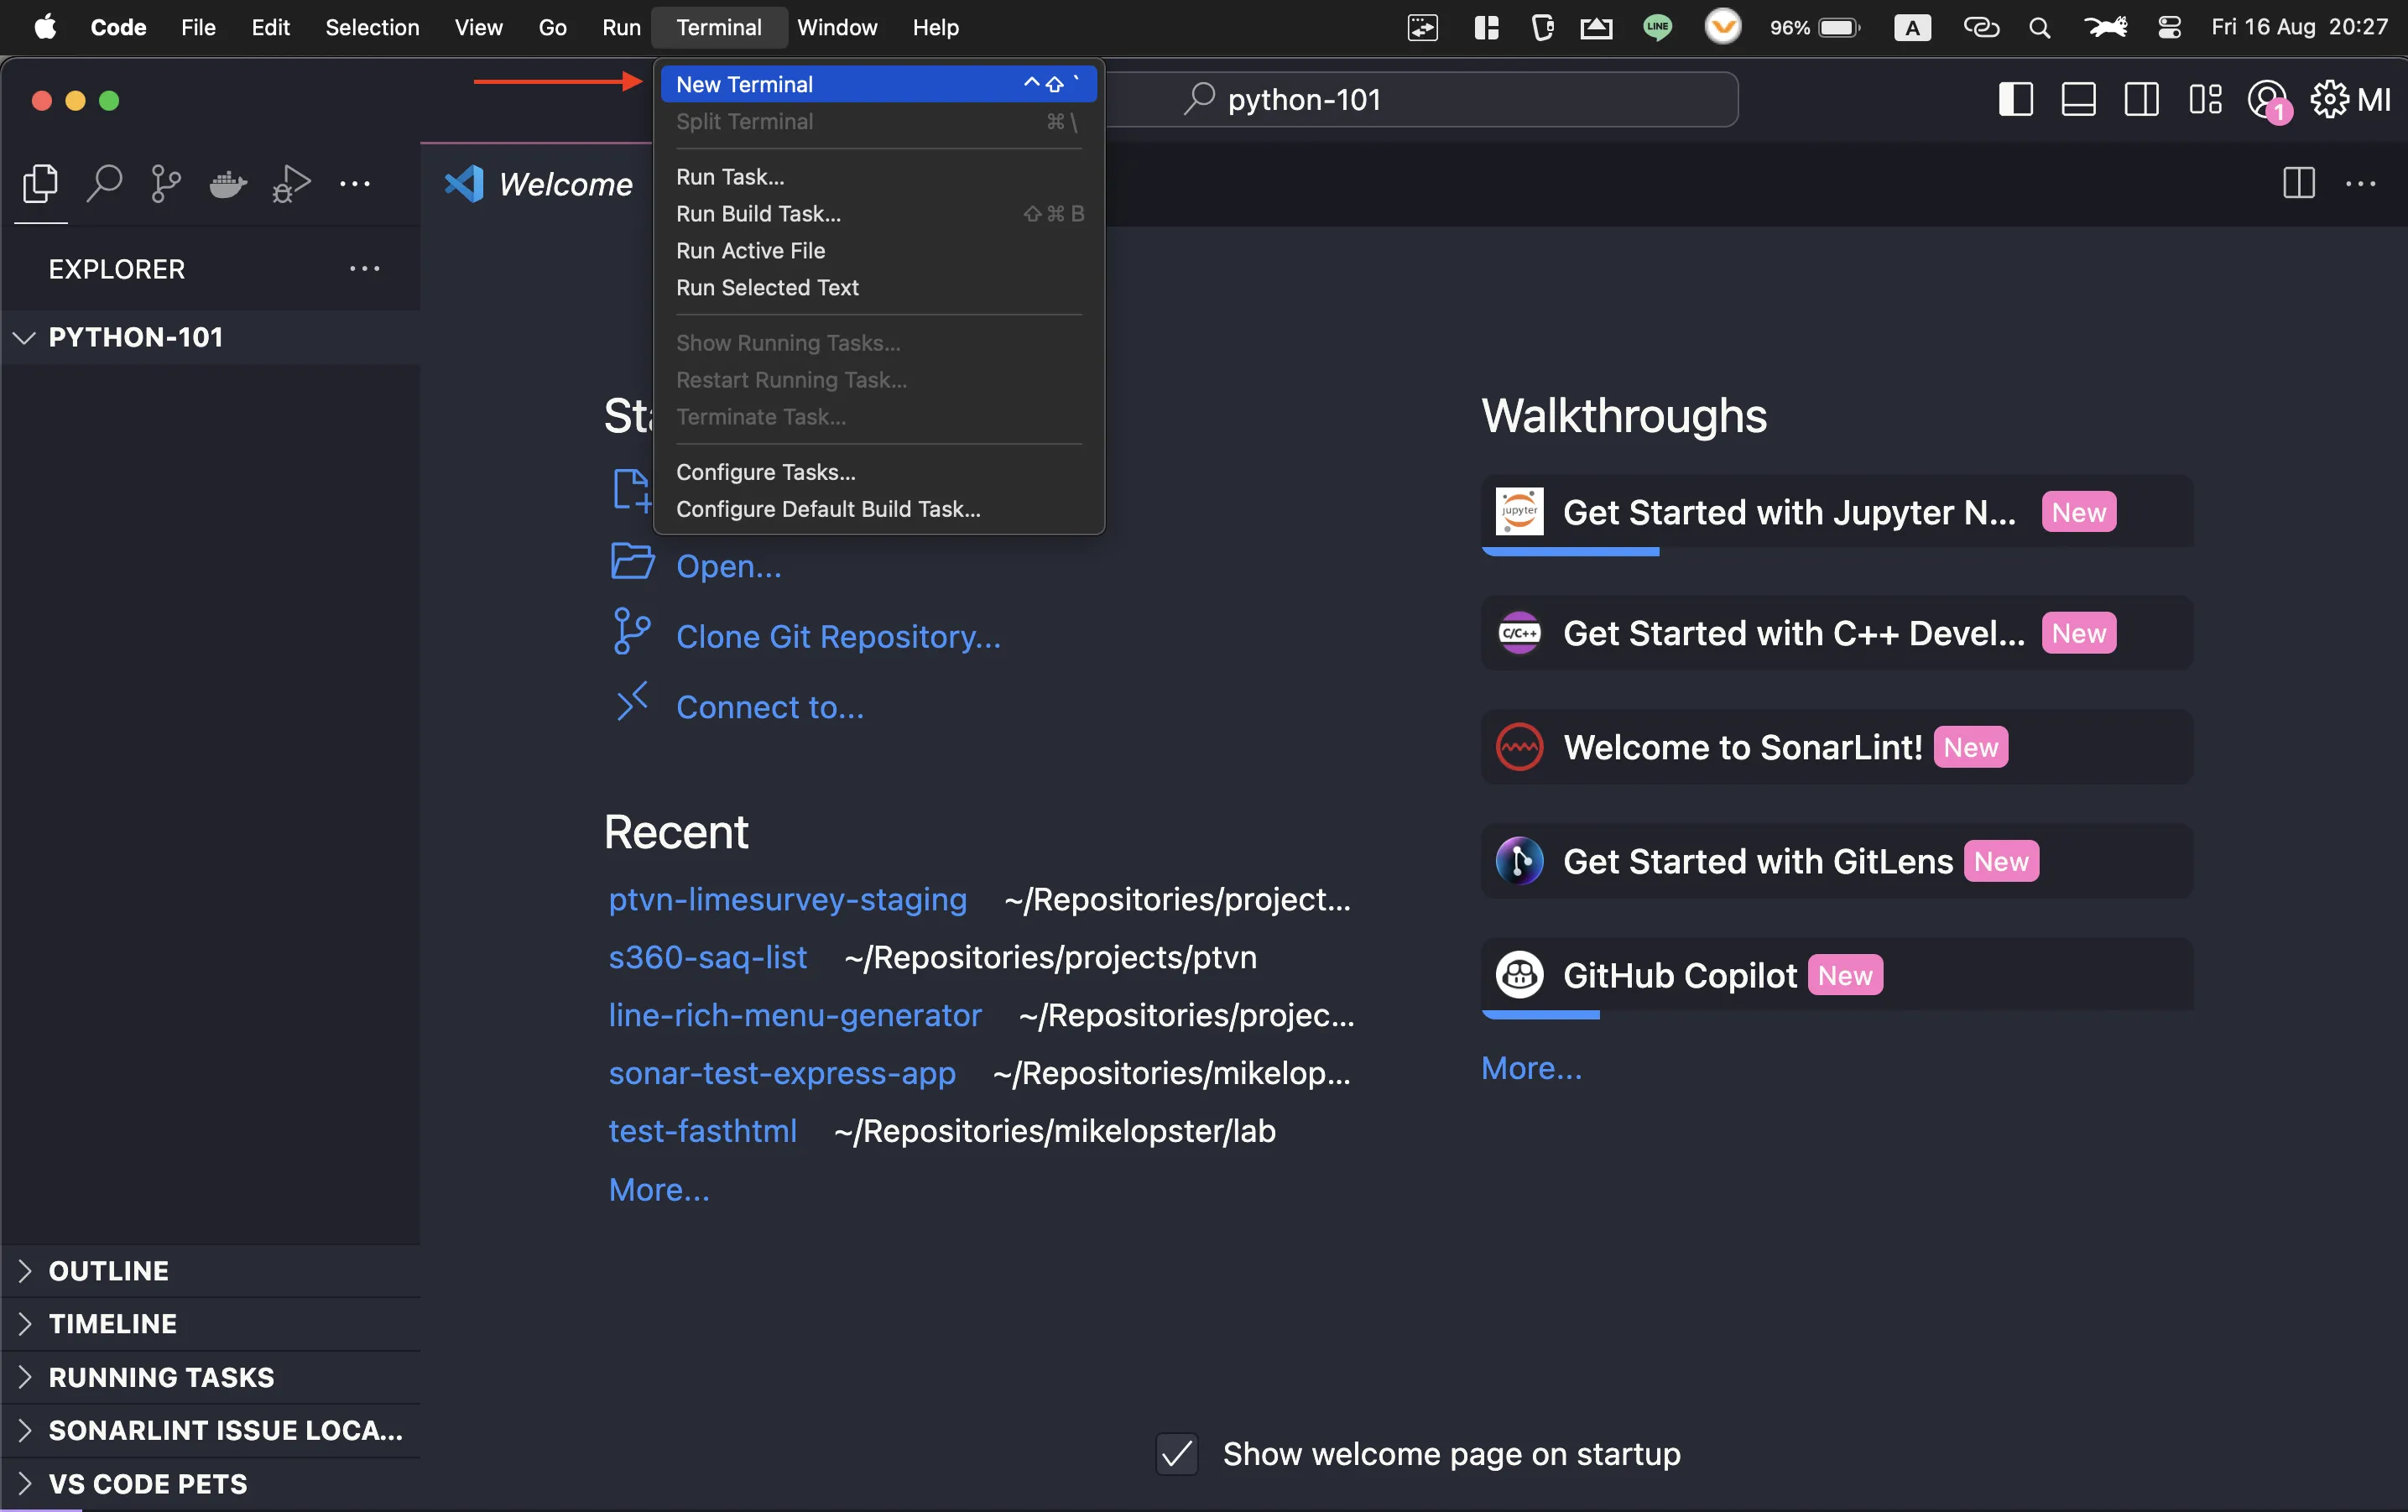The width and height of the screenshot is (2408, 1512).
Task: Open editor more actions menu
Action: click(2361, 184)
